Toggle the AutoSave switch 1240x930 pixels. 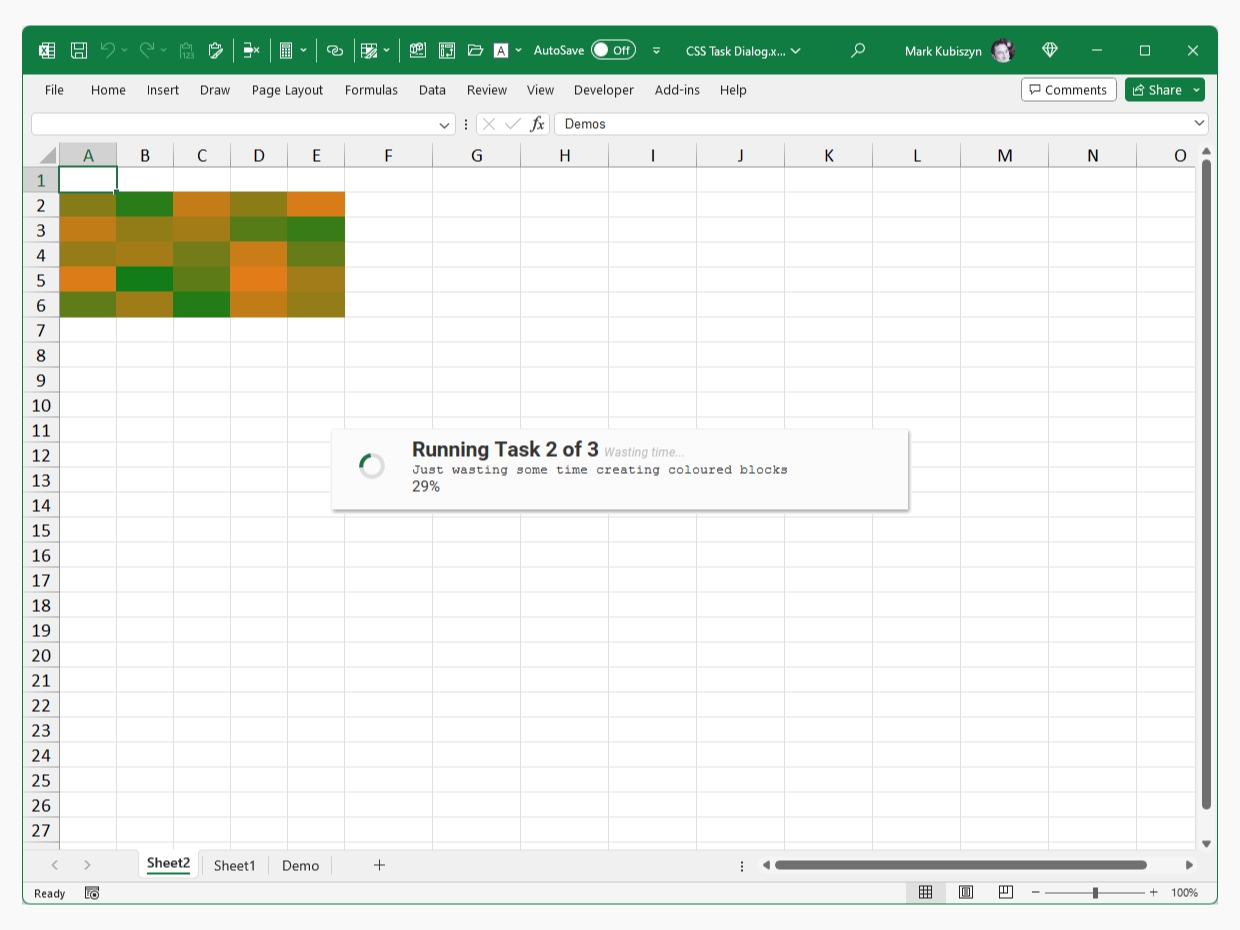tap(612, 50)
